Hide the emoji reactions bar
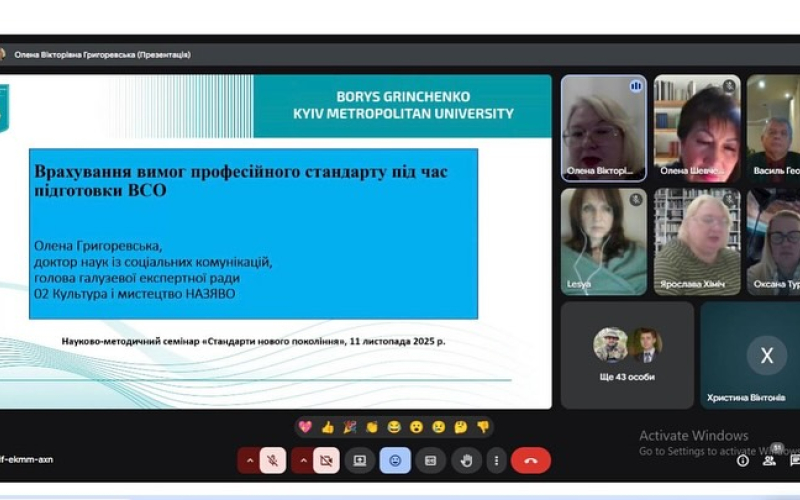The image size is (800, 500). click(395, 460)
